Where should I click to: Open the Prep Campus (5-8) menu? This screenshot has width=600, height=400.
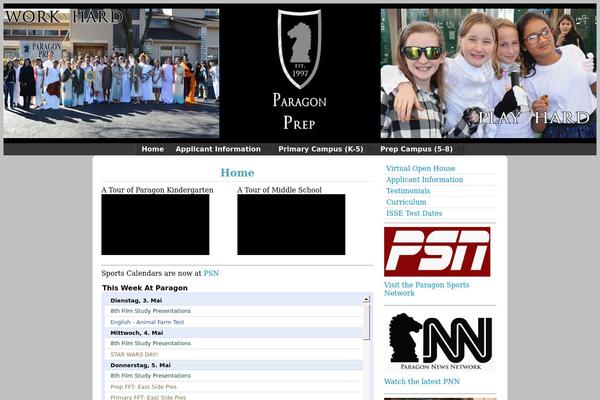(x=416, y=149)
